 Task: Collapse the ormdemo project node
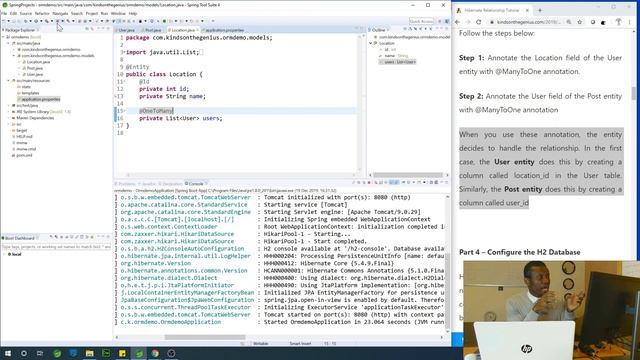click(3, 37)
